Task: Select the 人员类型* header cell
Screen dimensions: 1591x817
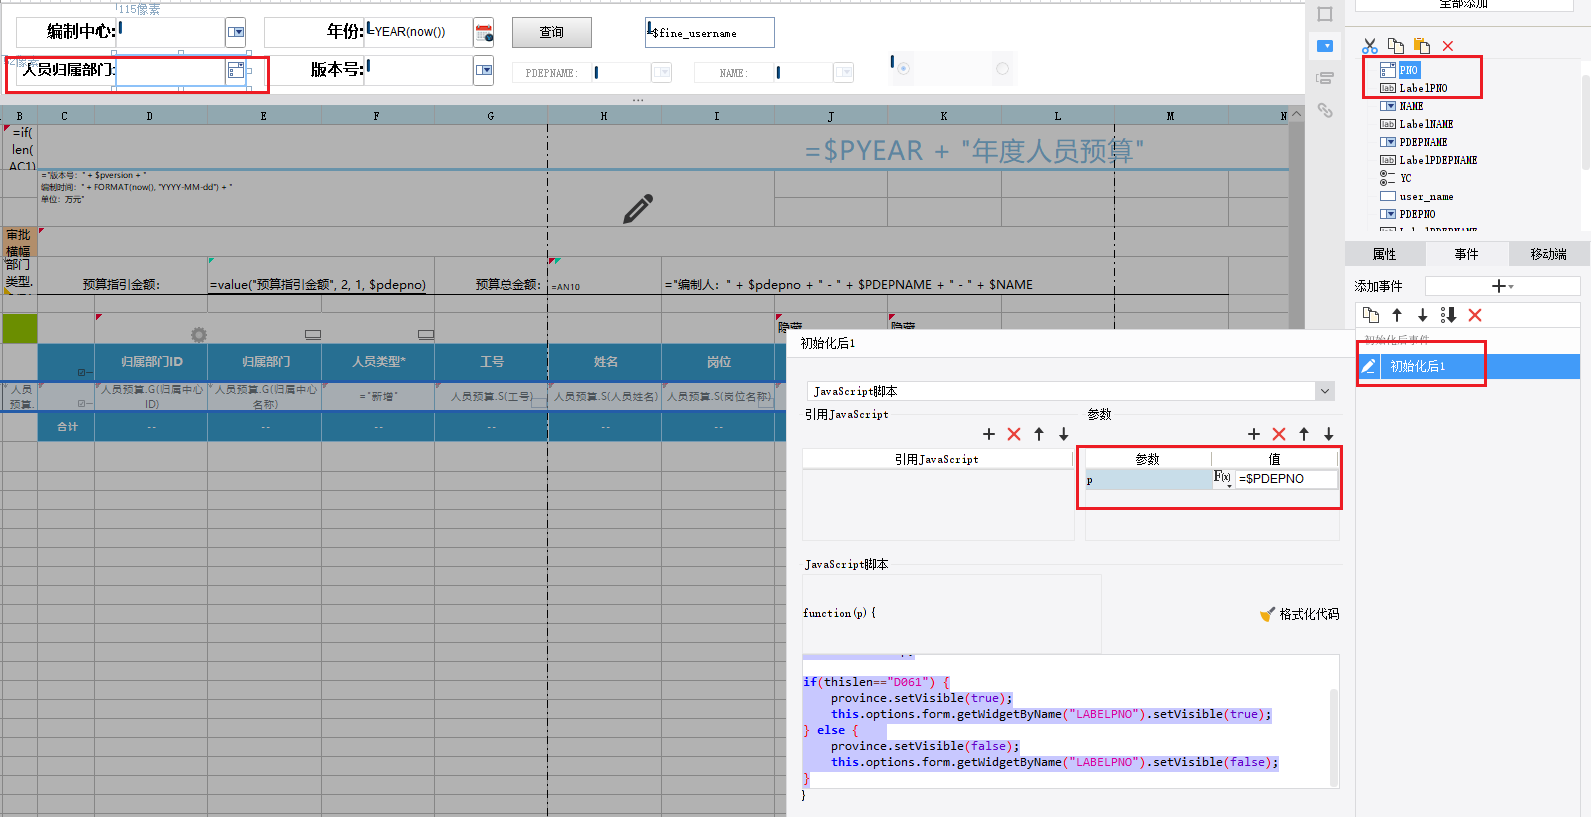Action: click(x=378, y=362)
